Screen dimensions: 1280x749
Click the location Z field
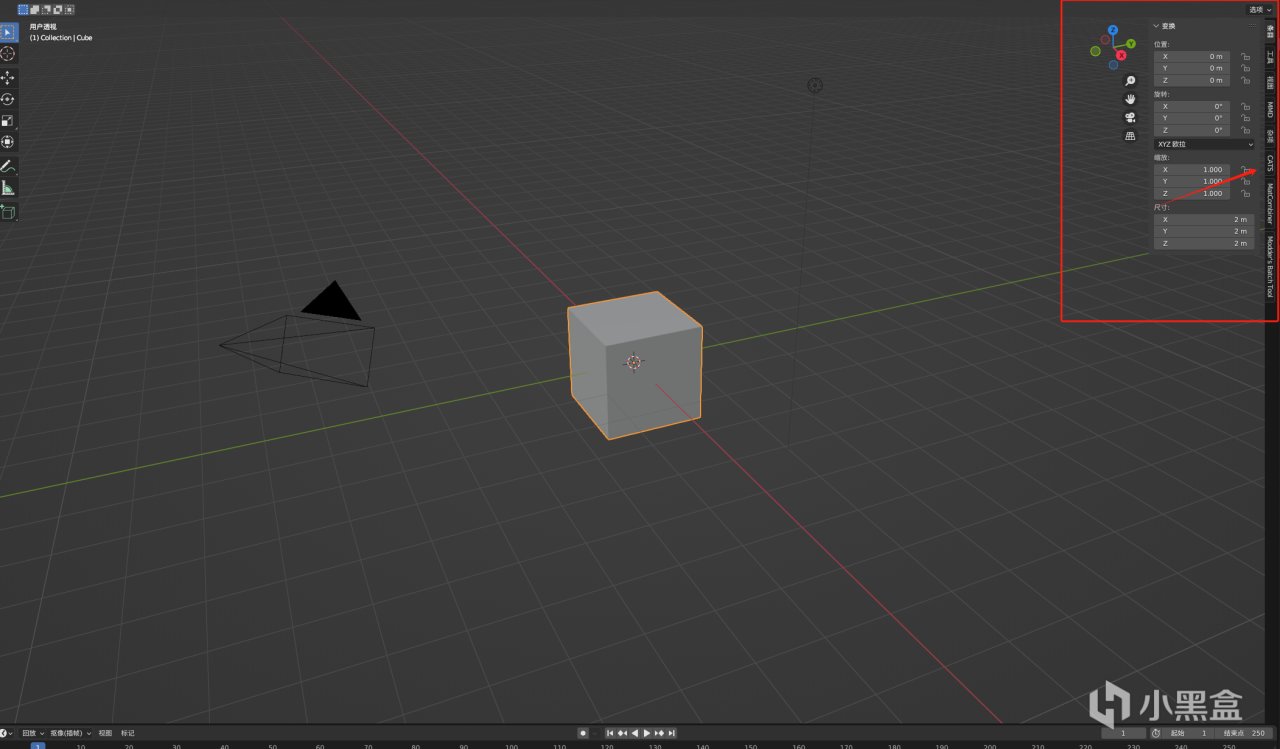[1192, 80]
